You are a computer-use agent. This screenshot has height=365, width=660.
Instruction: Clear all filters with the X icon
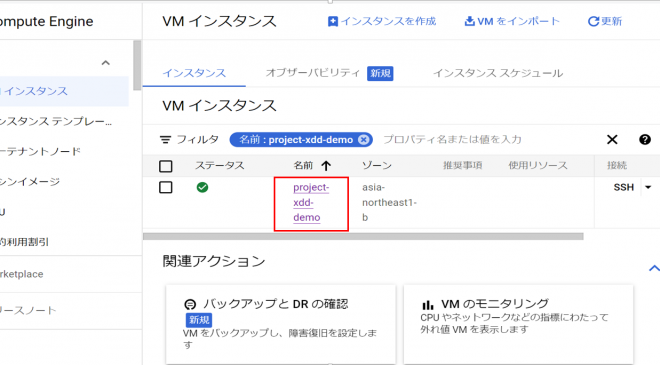[x=612, y=139]
